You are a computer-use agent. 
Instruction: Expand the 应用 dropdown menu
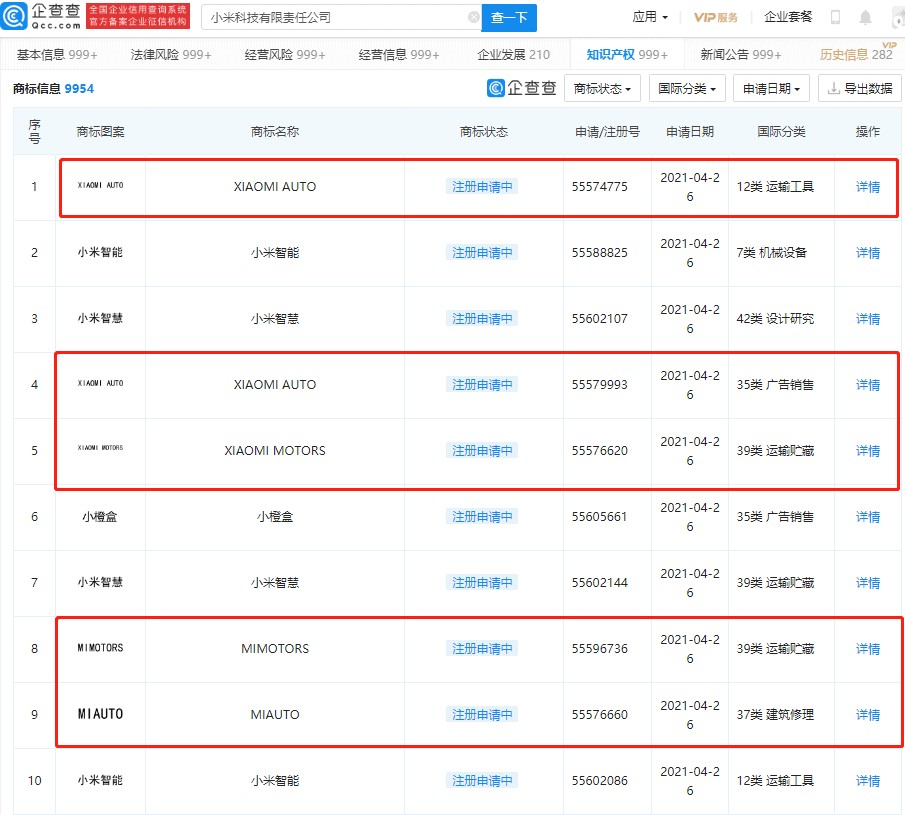click(650, 17)
